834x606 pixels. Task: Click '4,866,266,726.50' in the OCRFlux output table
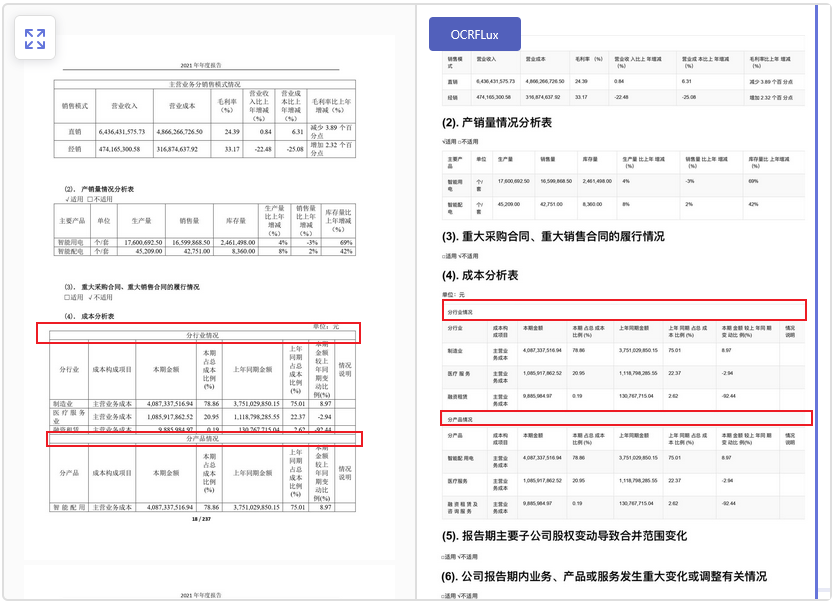click(x=545, y=81)
